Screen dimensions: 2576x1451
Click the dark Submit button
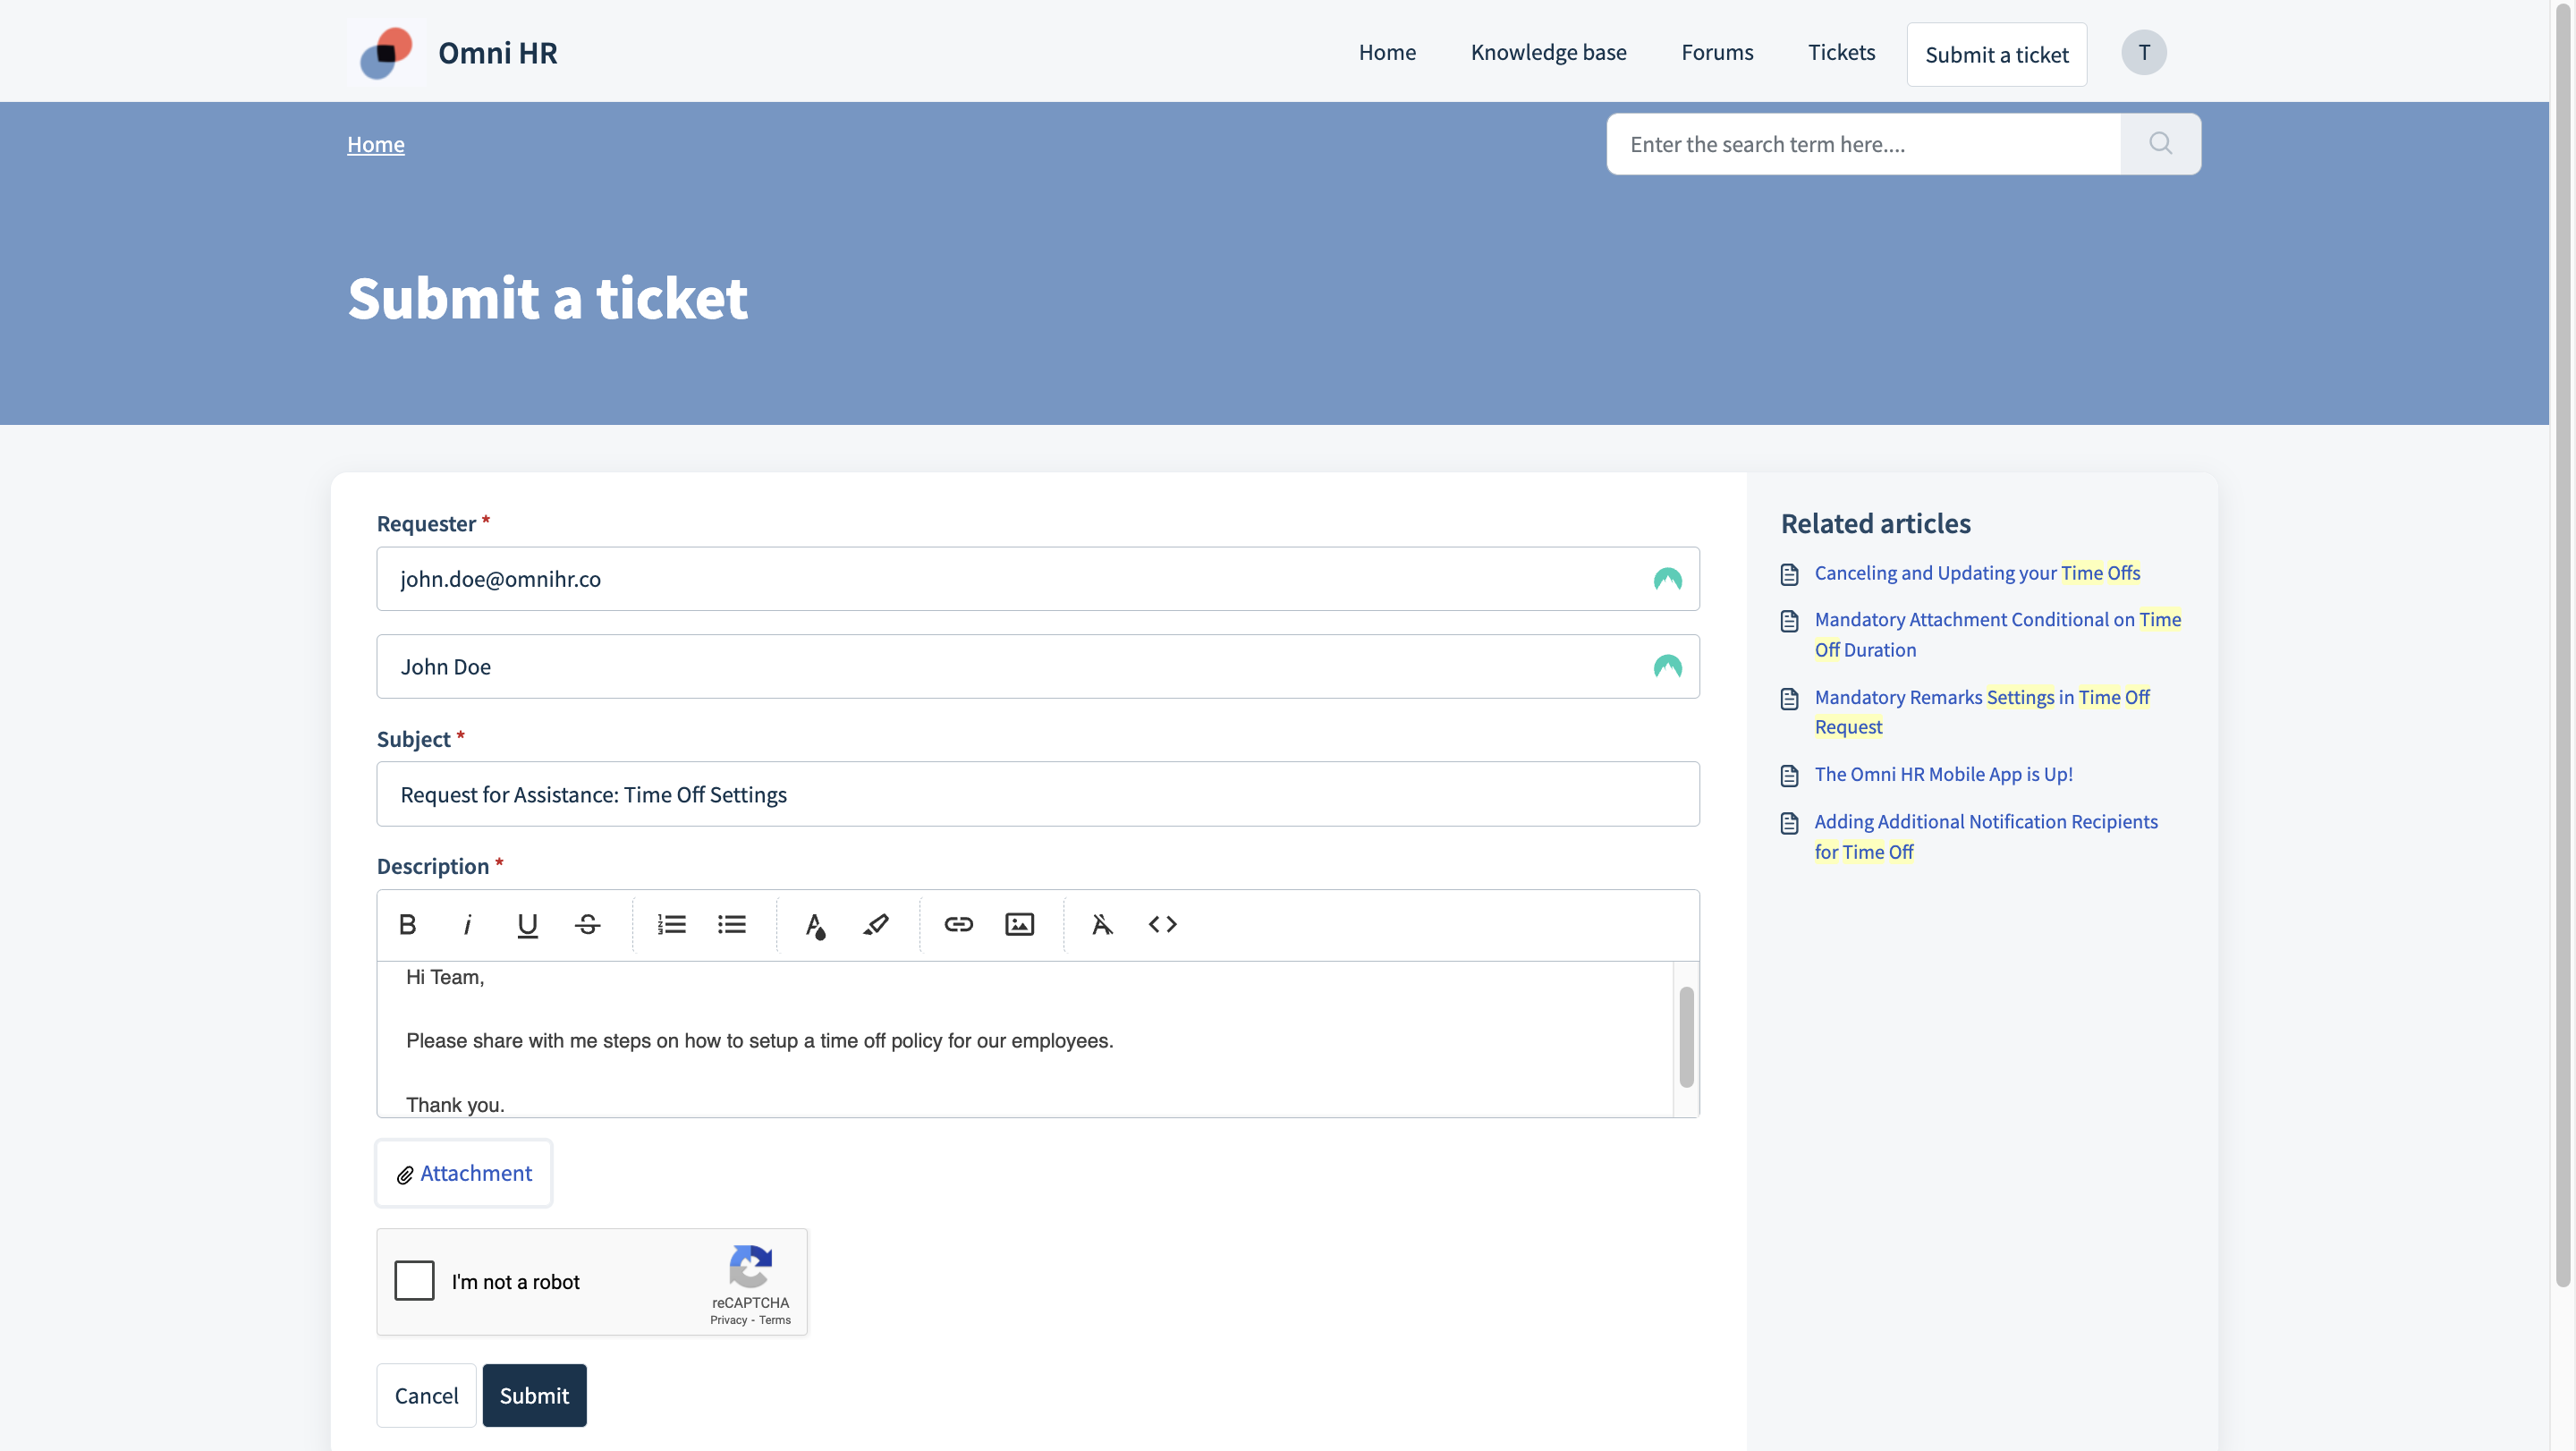(x=534, y=1395)
